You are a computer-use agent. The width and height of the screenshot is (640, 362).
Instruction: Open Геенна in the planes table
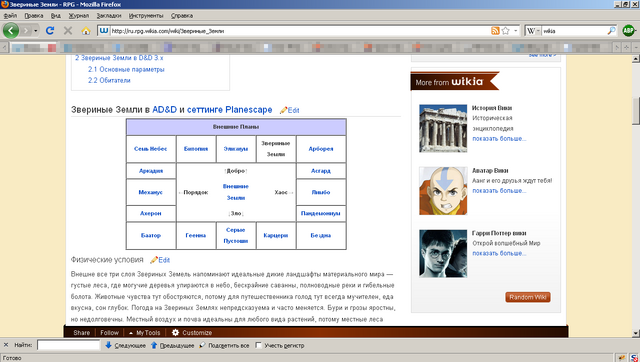coord(196,235)
